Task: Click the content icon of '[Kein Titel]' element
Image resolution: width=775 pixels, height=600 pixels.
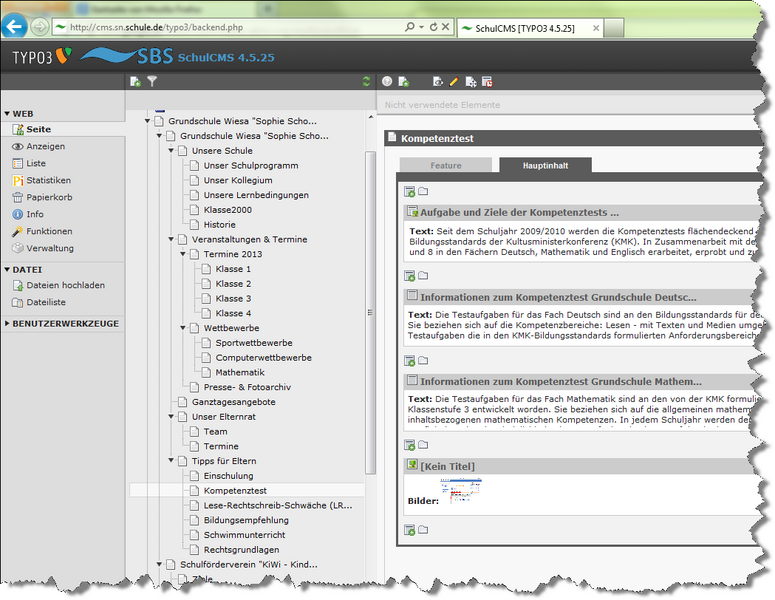Action: 411,466
